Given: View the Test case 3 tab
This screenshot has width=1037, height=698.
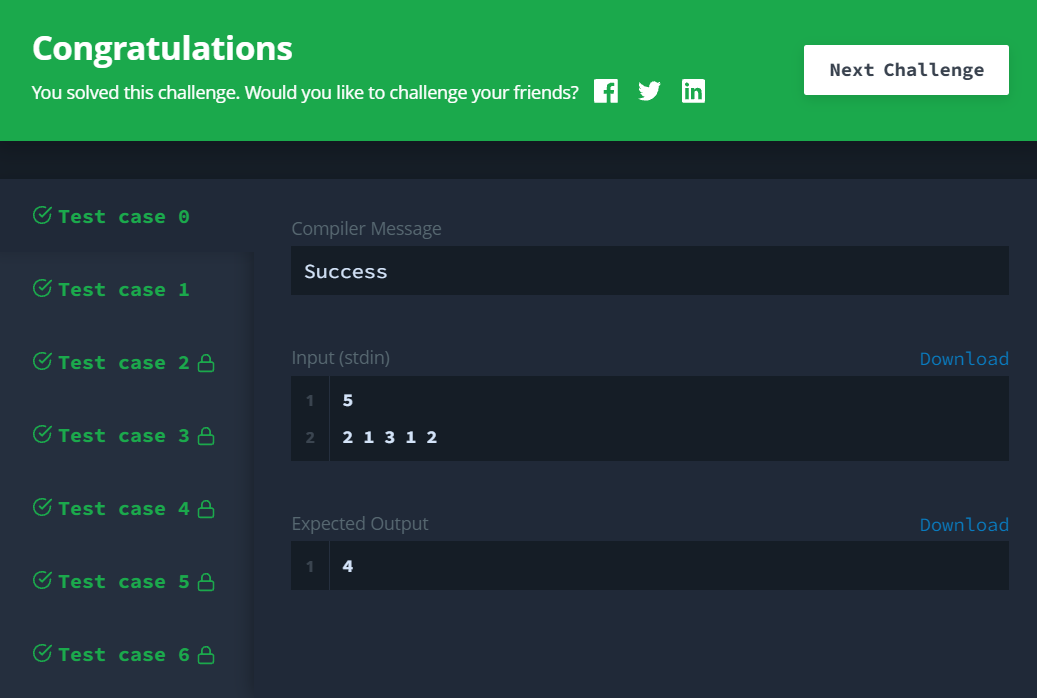Looking at the screenshot, I should pyautogui.click(x=126, y=435).
